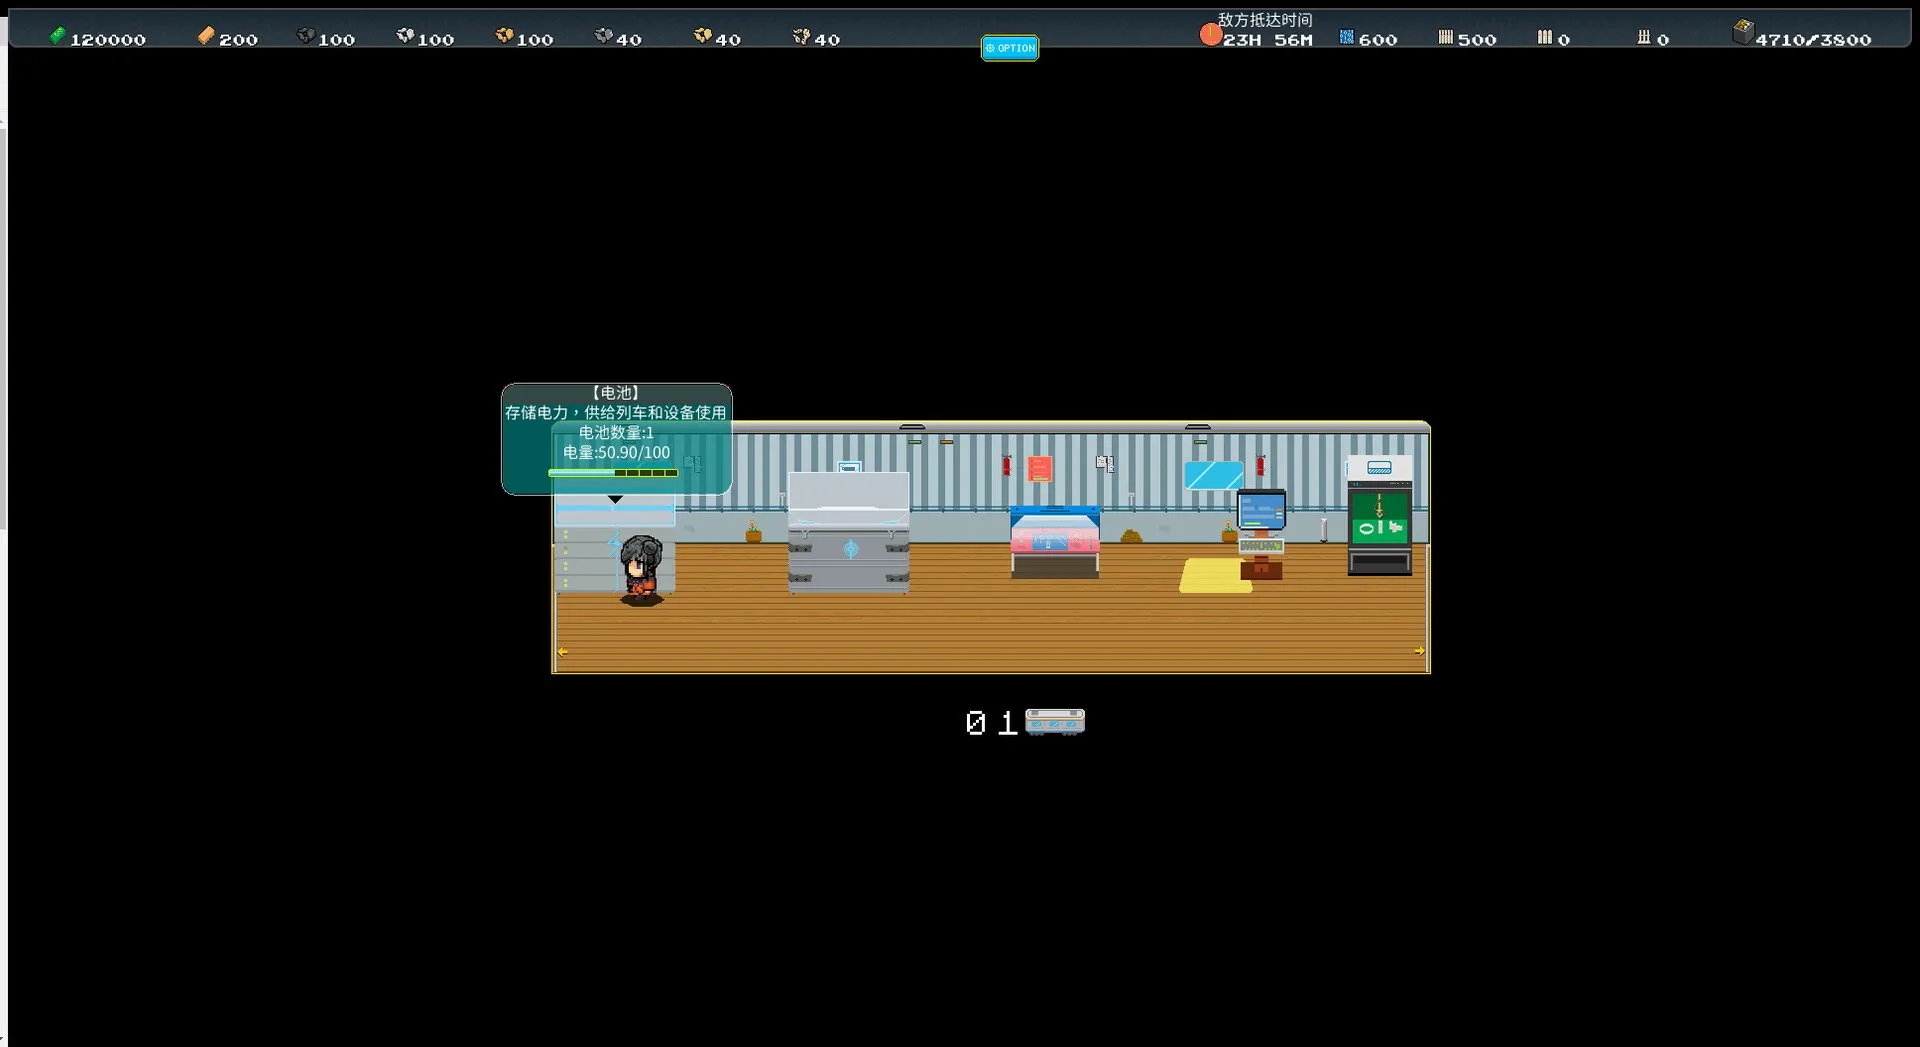1920x1047 pixels.
Task: Click the yellow left arrow in the room
Action: [563, 652]
